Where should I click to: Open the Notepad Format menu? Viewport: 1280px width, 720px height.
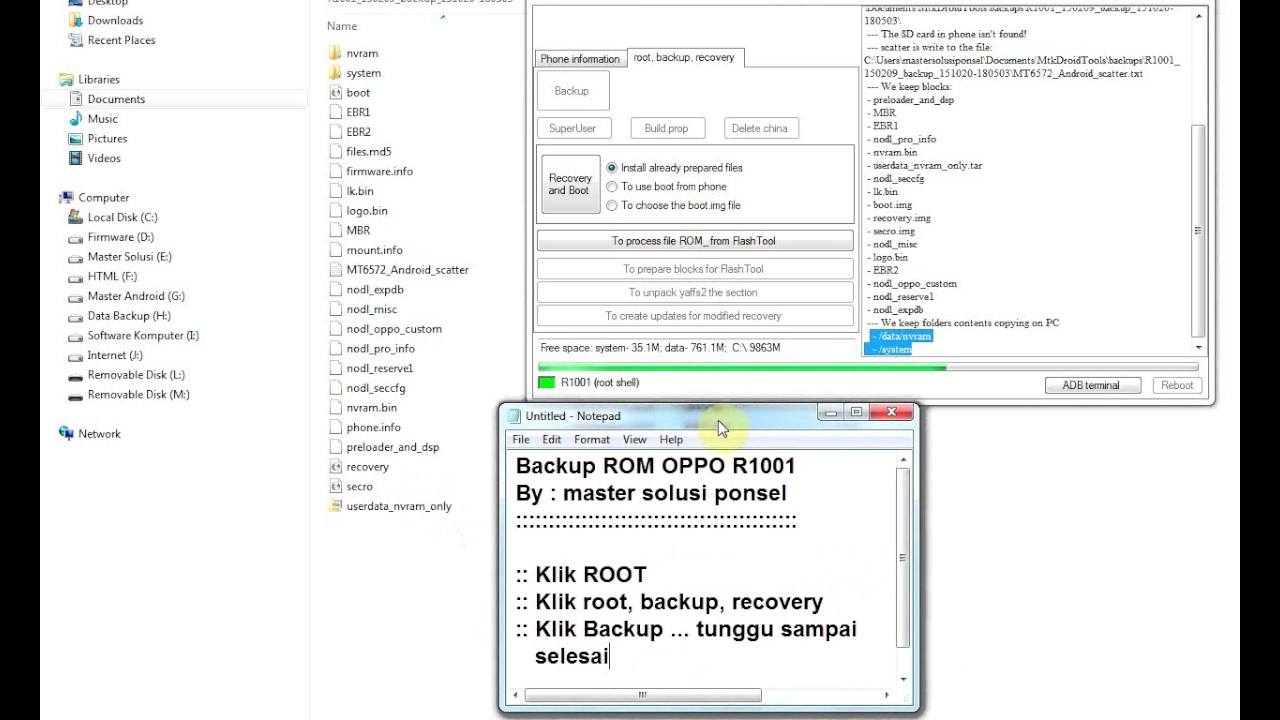click(592, 439)
